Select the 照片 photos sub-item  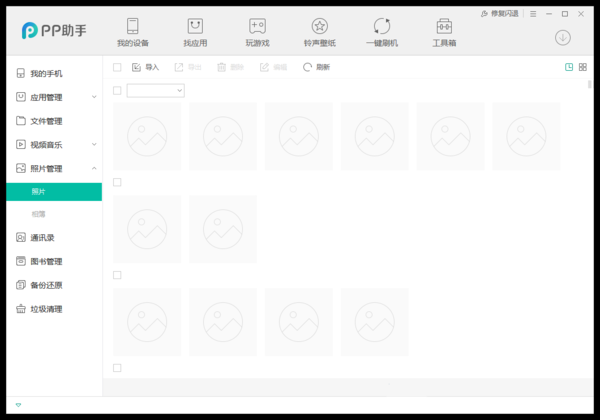[x=54, y=192]
